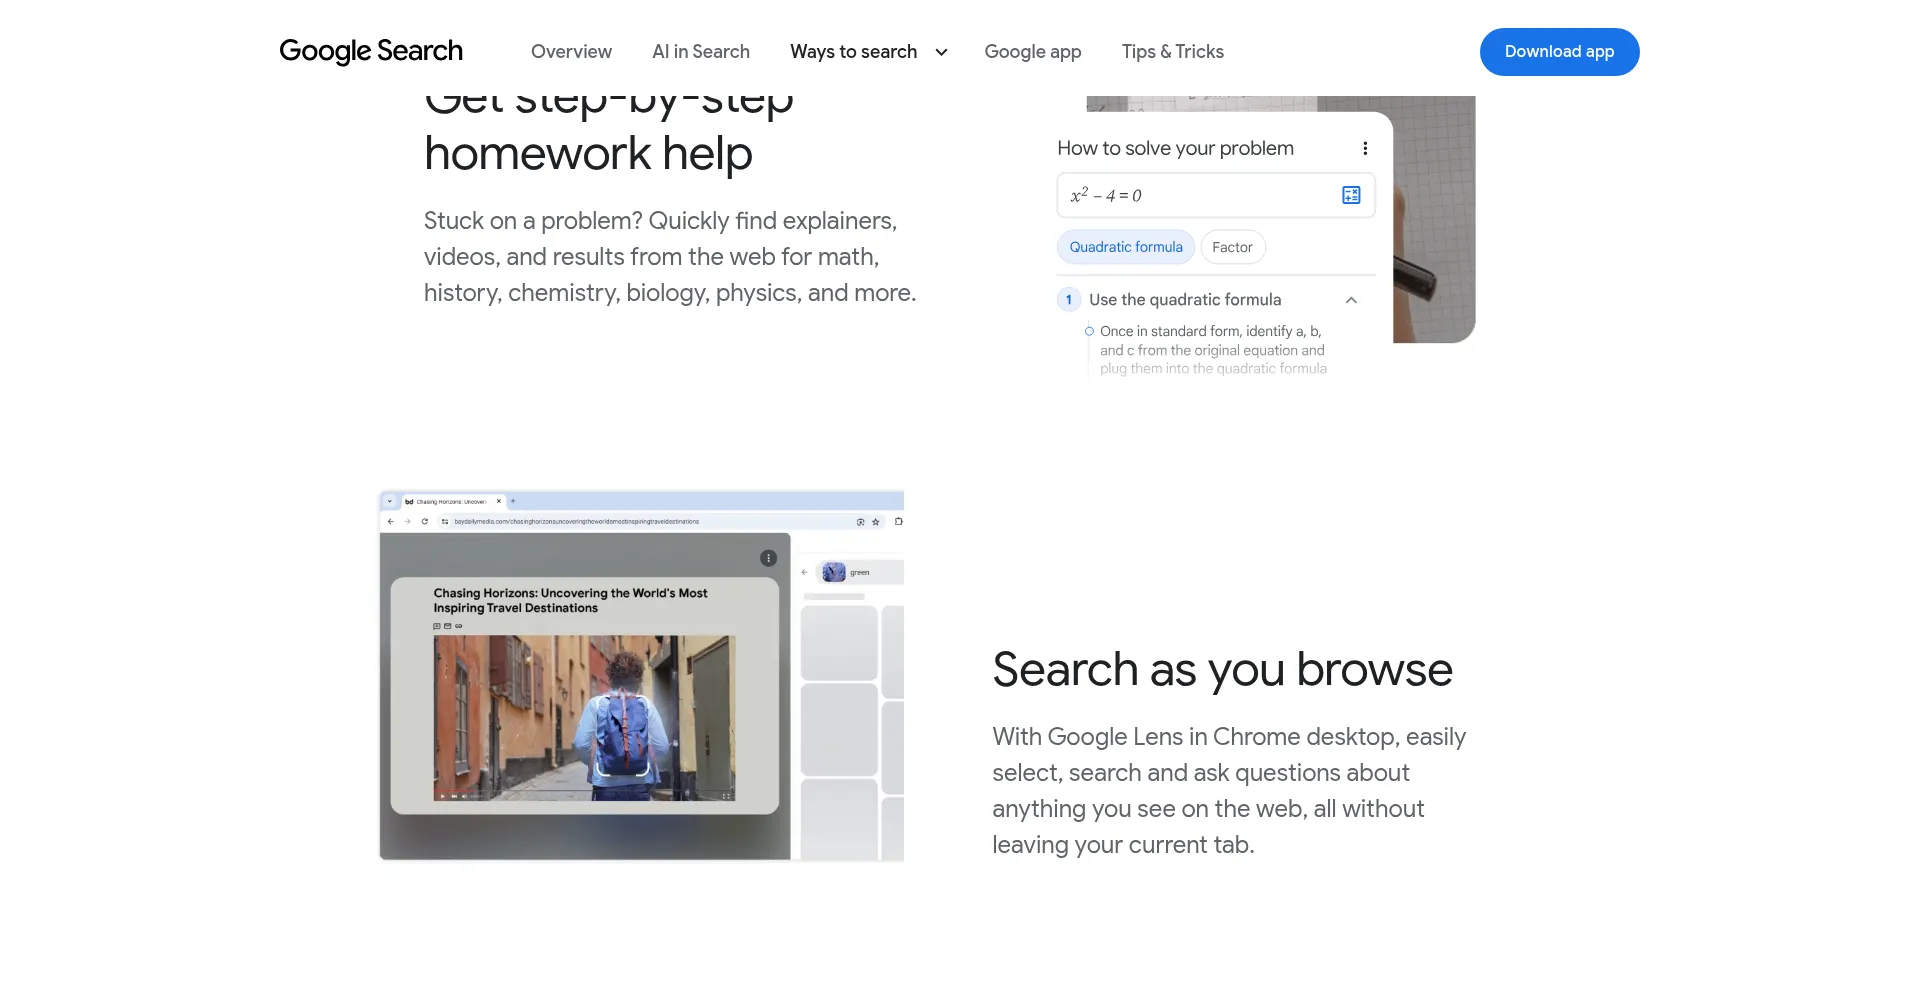
Task: Go to the Overview nav item
Action: point(571,51)
